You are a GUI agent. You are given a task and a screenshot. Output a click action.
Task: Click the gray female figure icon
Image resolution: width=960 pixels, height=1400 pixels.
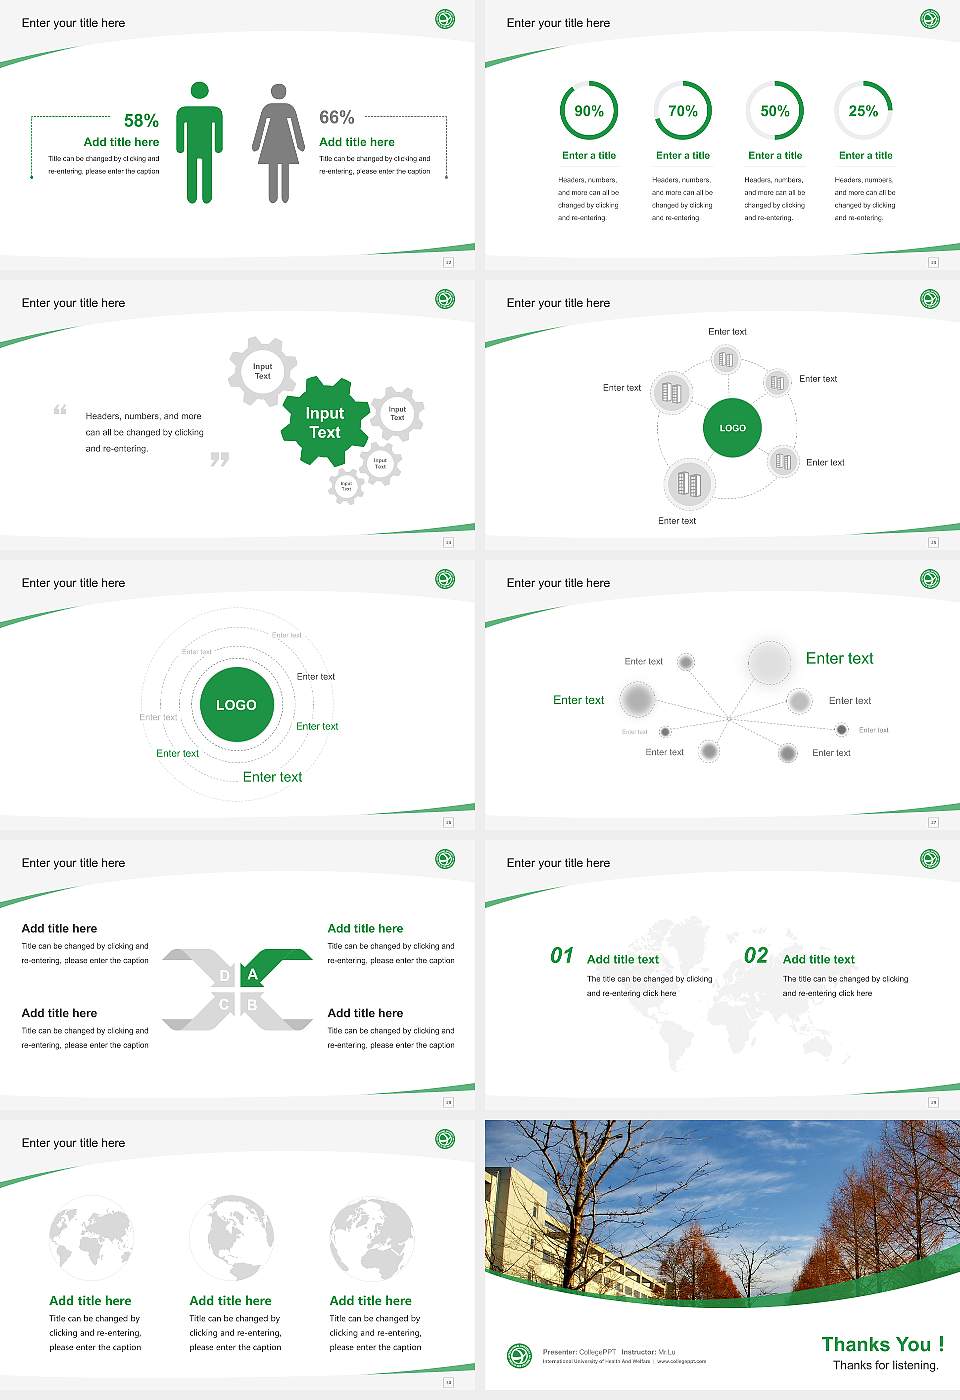[278, 143]
